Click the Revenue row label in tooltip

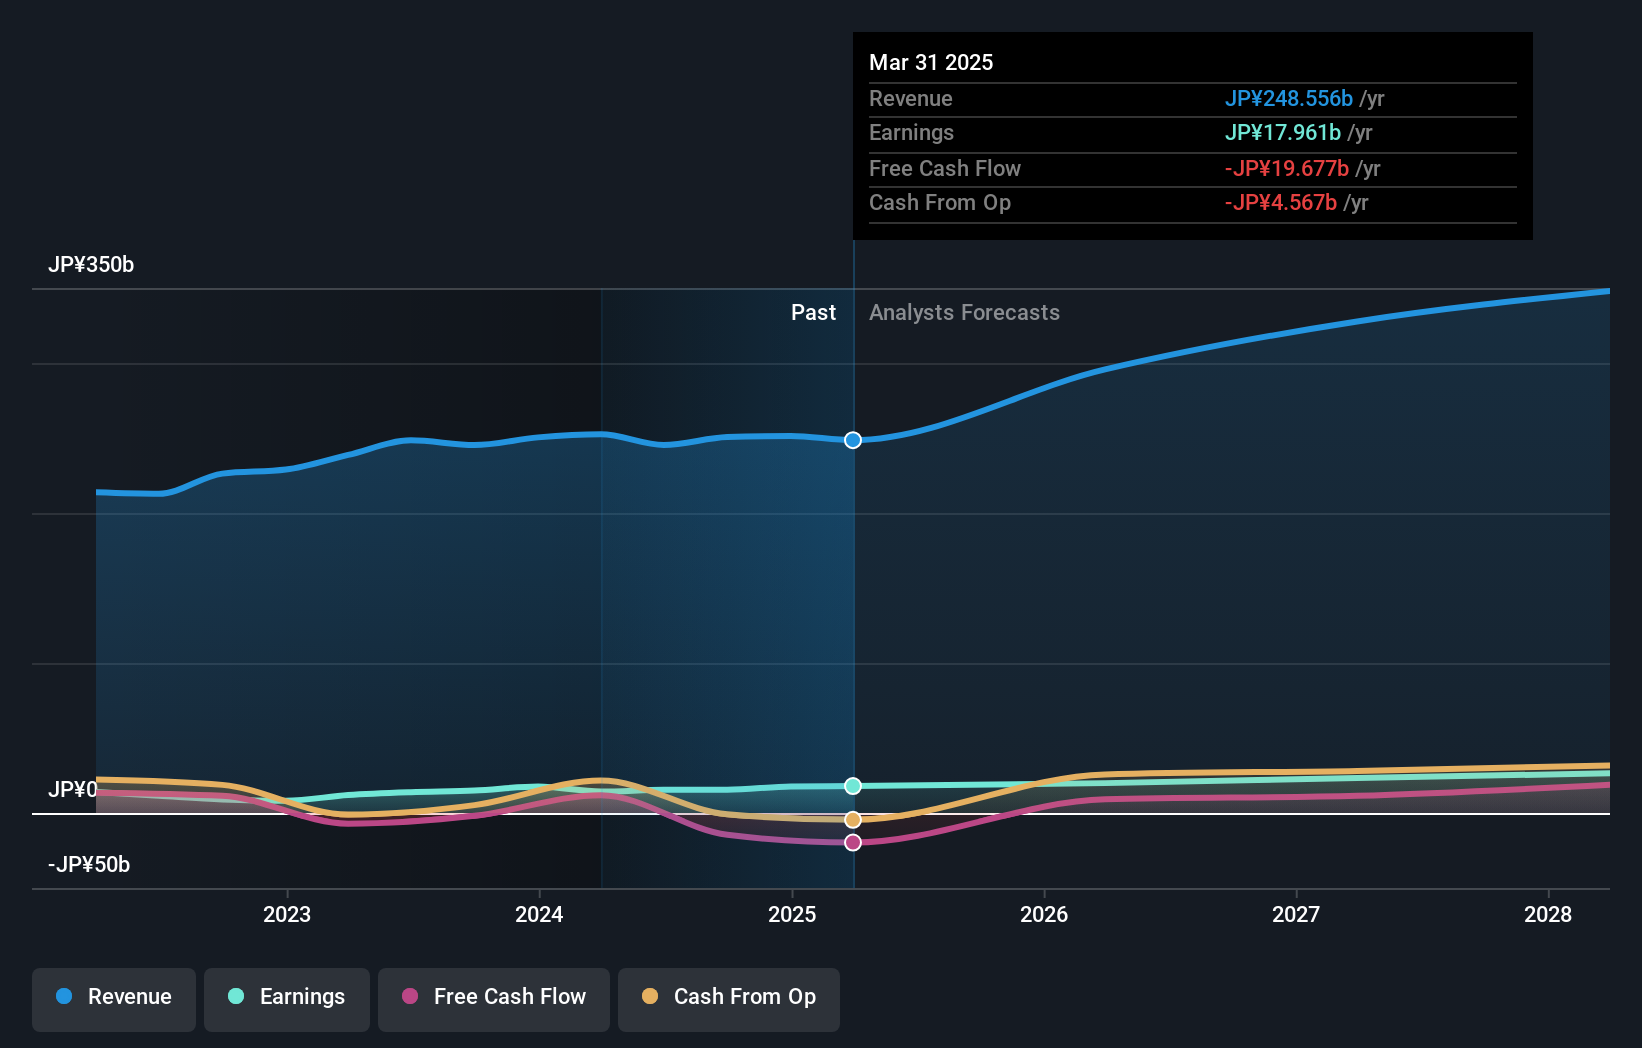coord(910,99)
